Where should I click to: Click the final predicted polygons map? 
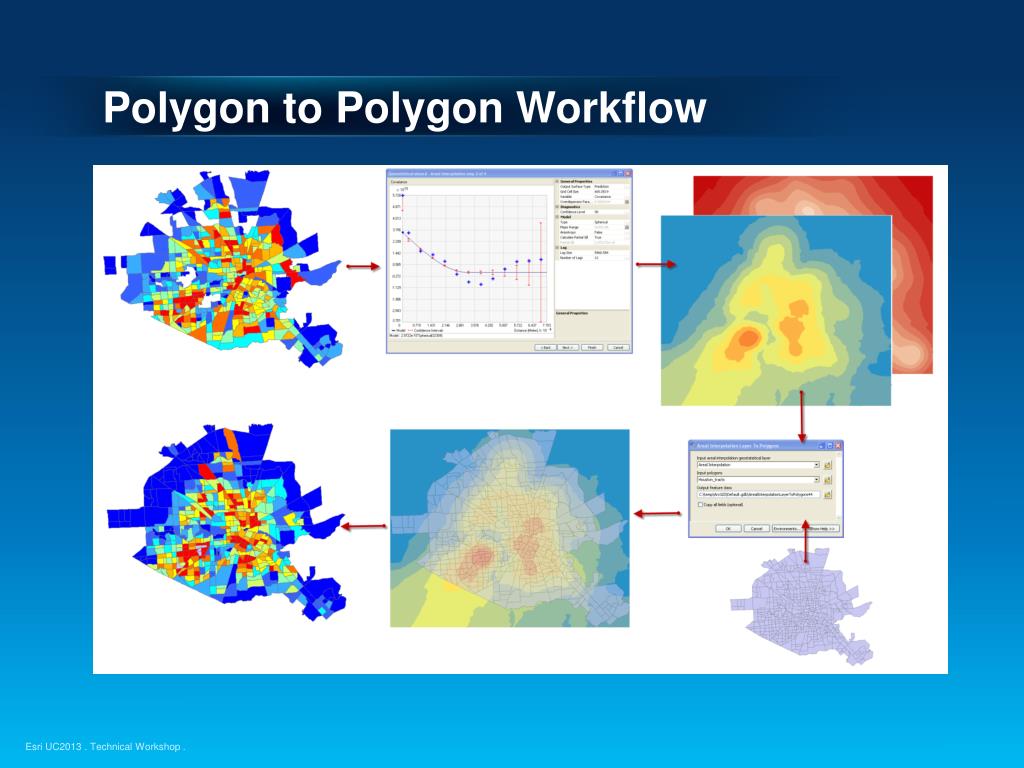[225, 522]
